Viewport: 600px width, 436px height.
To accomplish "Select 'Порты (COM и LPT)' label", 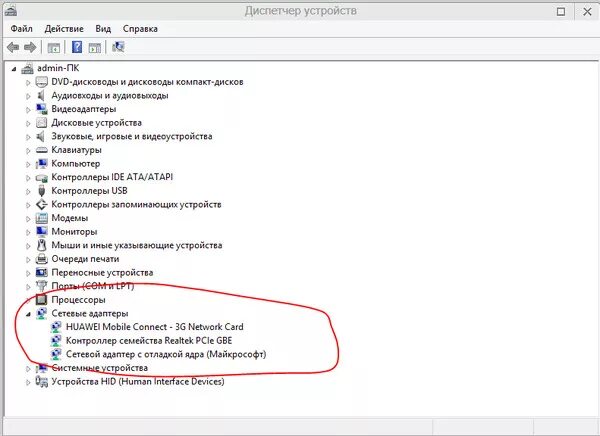I will [93, 286].
